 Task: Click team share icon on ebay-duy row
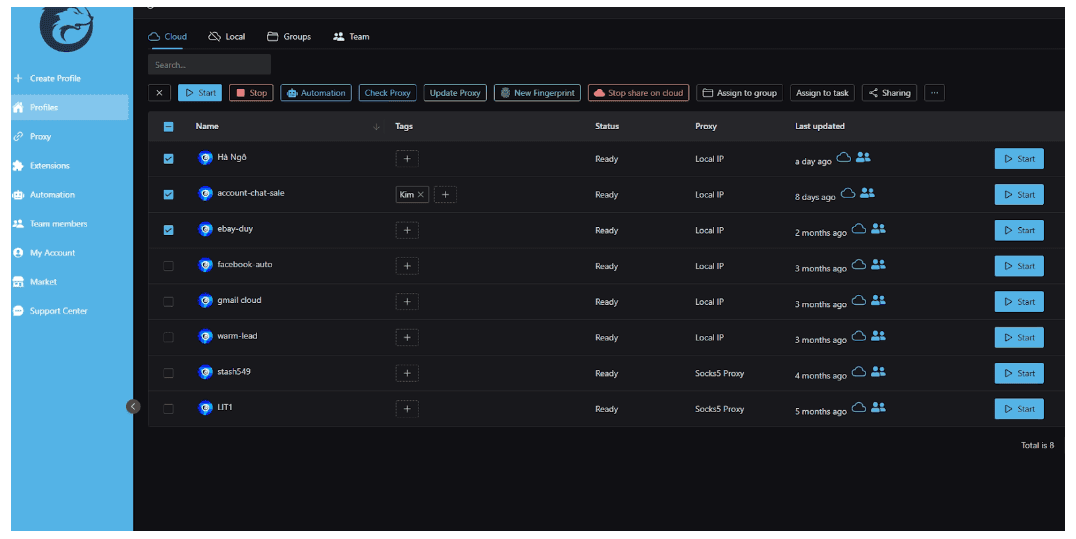point(878,229)
